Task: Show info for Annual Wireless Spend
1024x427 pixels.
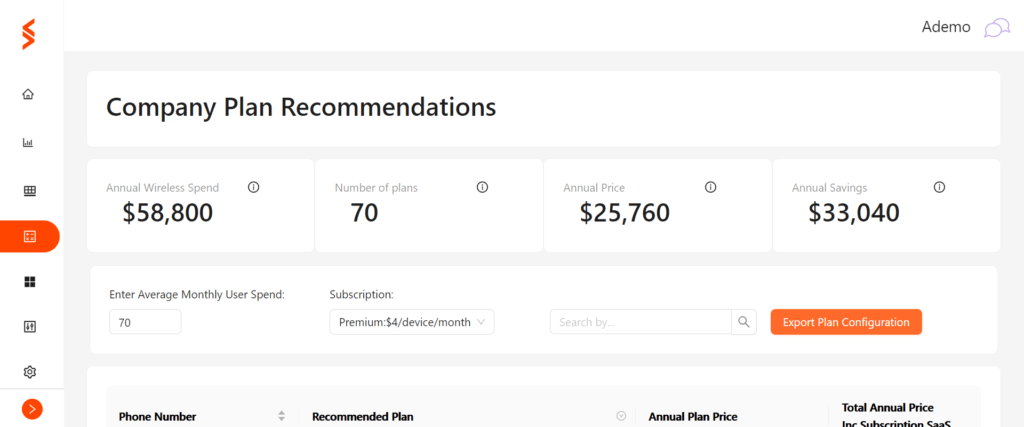Action: tap(253, 187)
